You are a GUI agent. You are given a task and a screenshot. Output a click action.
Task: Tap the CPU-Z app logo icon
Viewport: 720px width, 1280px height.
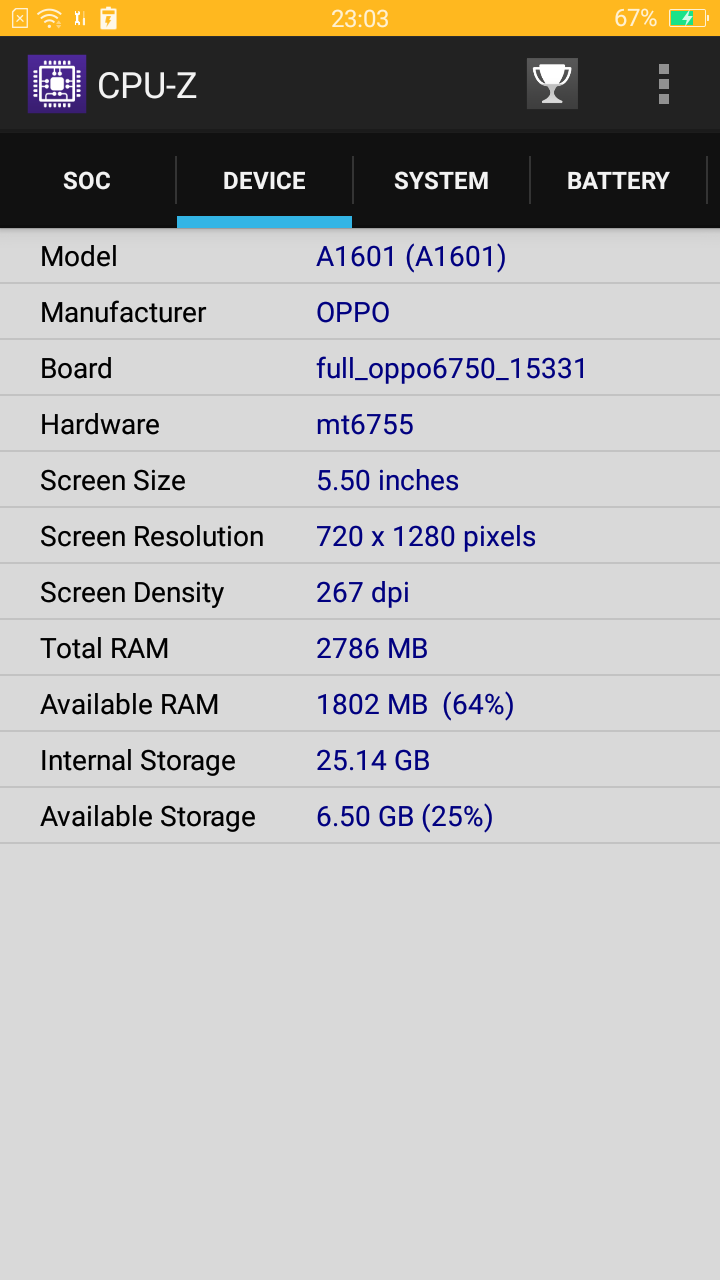[x=57, y=84]
